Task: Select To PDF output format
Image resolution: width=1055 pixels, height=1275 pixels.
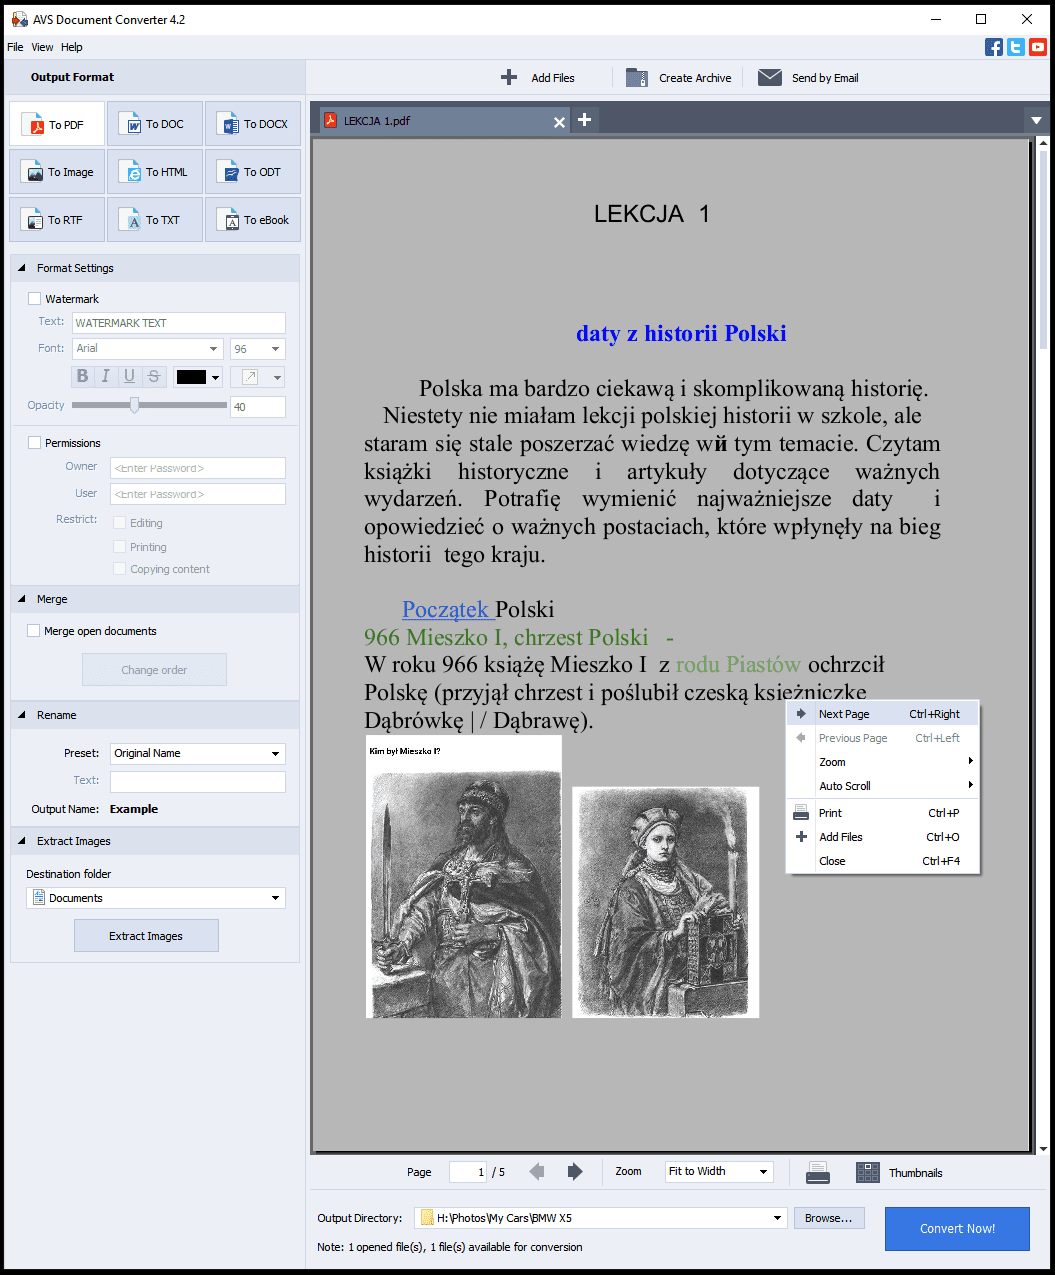Action: [57, 124]
